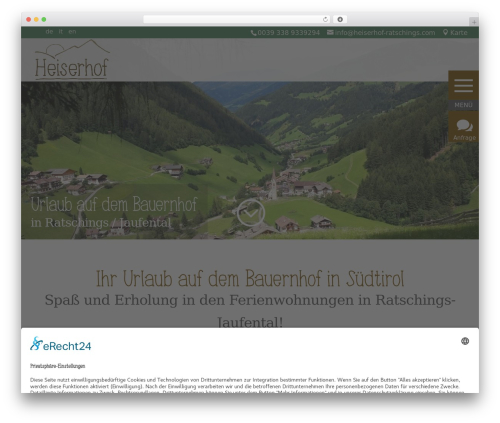This screenshot has height=423, width=500.
Task: Click 'Urlaub auf dem Bauernhof' hero caption
Action: [x=114, y=204]
